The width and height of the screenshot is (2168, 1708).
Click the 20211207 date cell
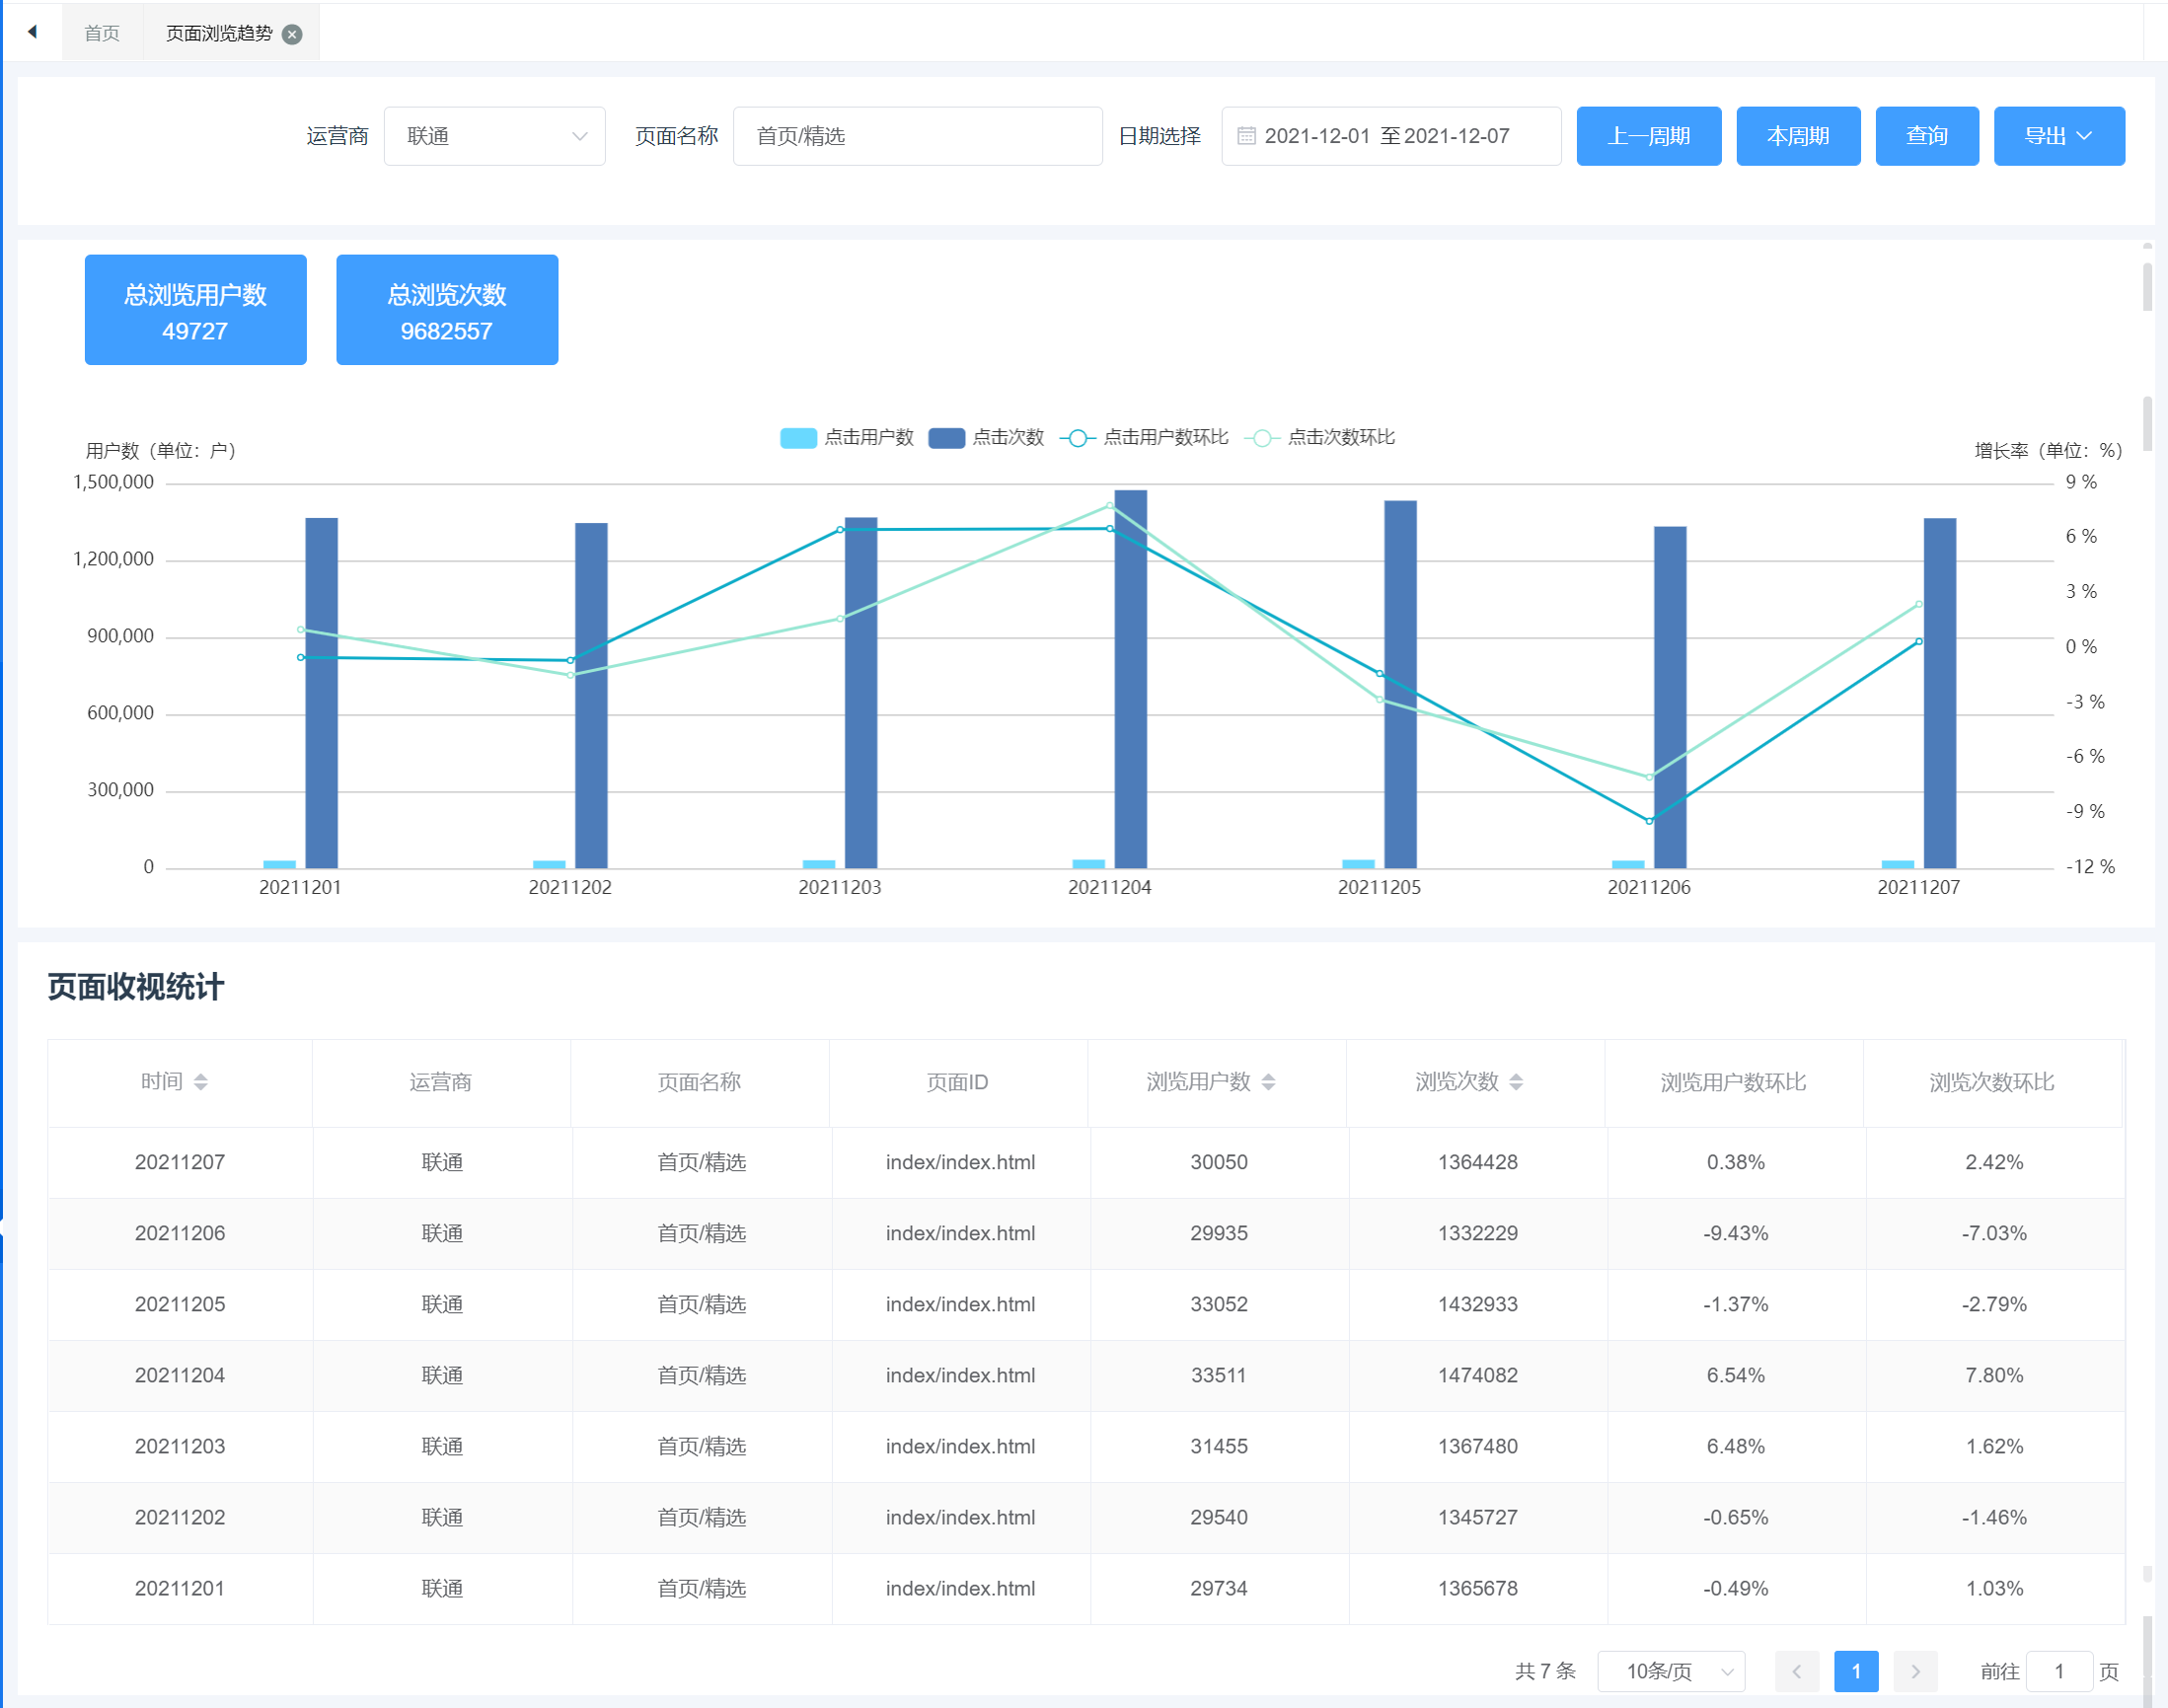click(x=180, y=1162)
